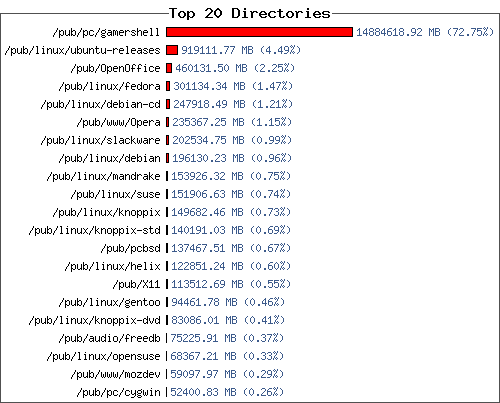Click the /pub/linux/slackware directory label
This screenshot has height=403, width=500.
tap(100, 141)
